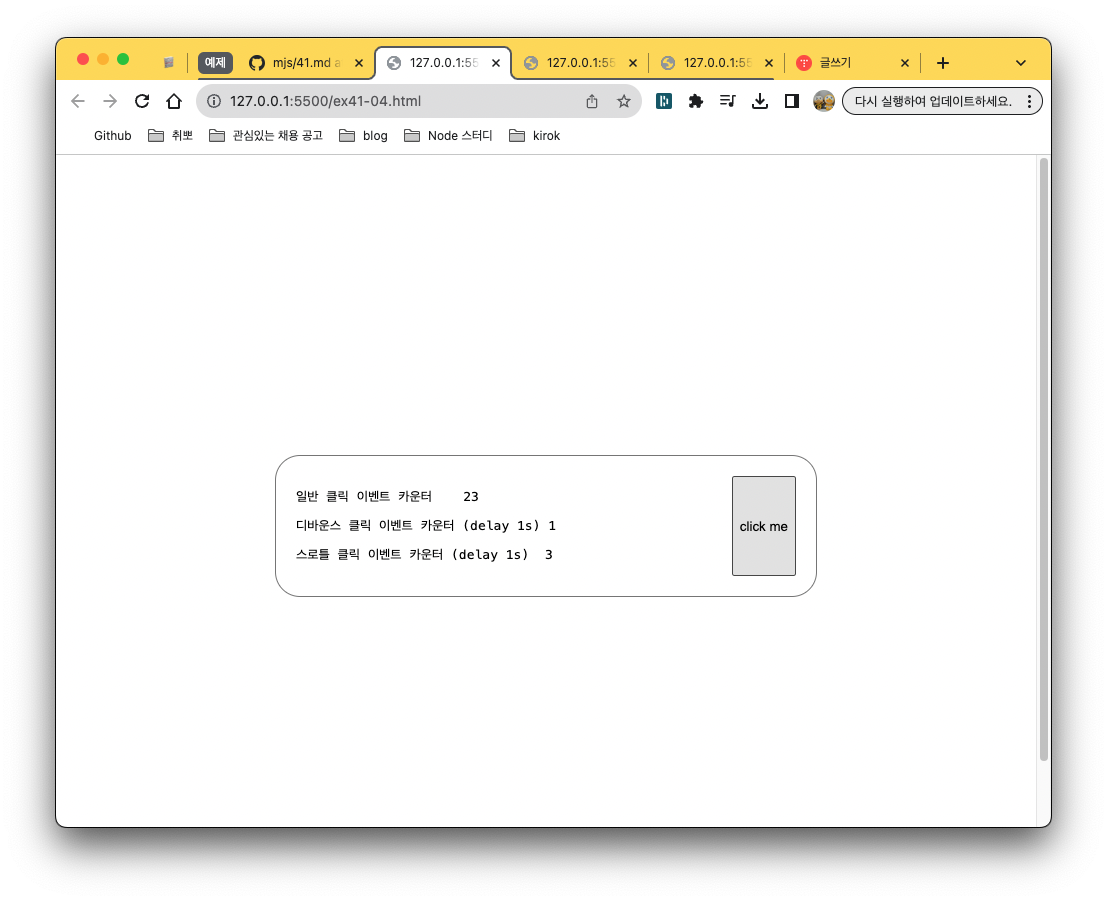1107x901 pixels.
Task: Go forward to the next page
Action: (x=109, y=101)
